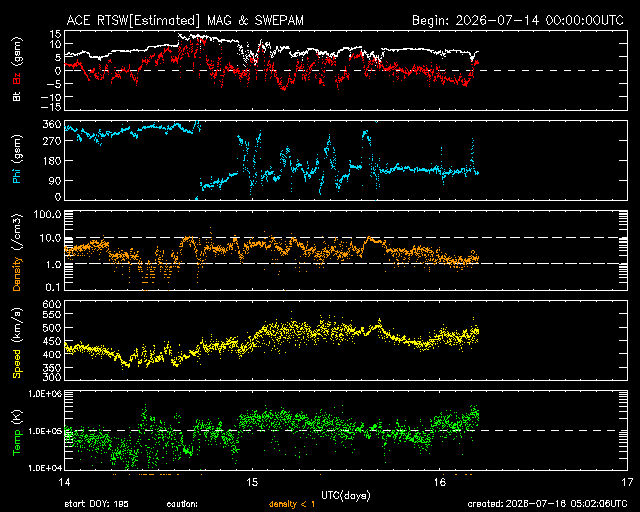Click the yellow Speed (km/s) label
The height and width of the screenshot is (512, 640).
(17, 343)
